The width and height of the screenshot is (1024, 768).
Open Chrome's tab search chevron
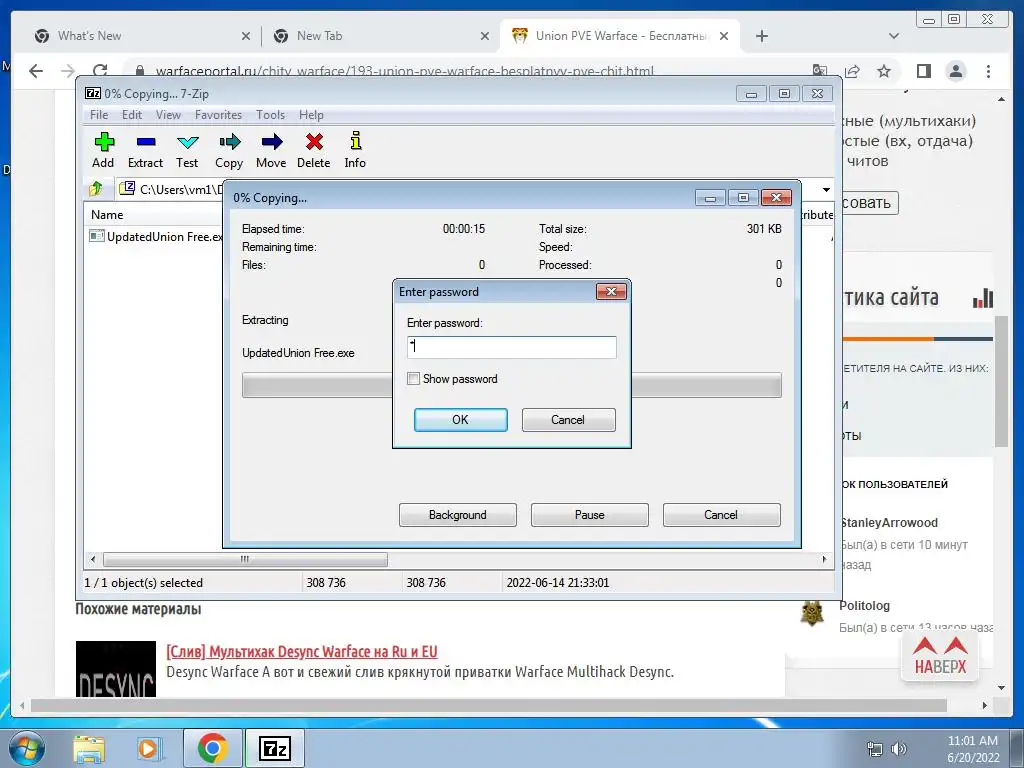click(x=894, y=36)
